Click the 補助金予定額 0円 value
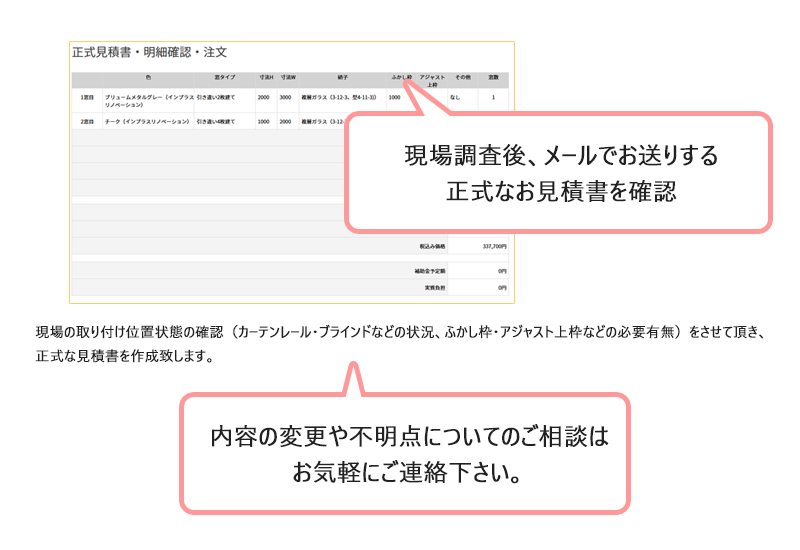The width and height of the screenshot is (800, 550). [x=502, y=270]
